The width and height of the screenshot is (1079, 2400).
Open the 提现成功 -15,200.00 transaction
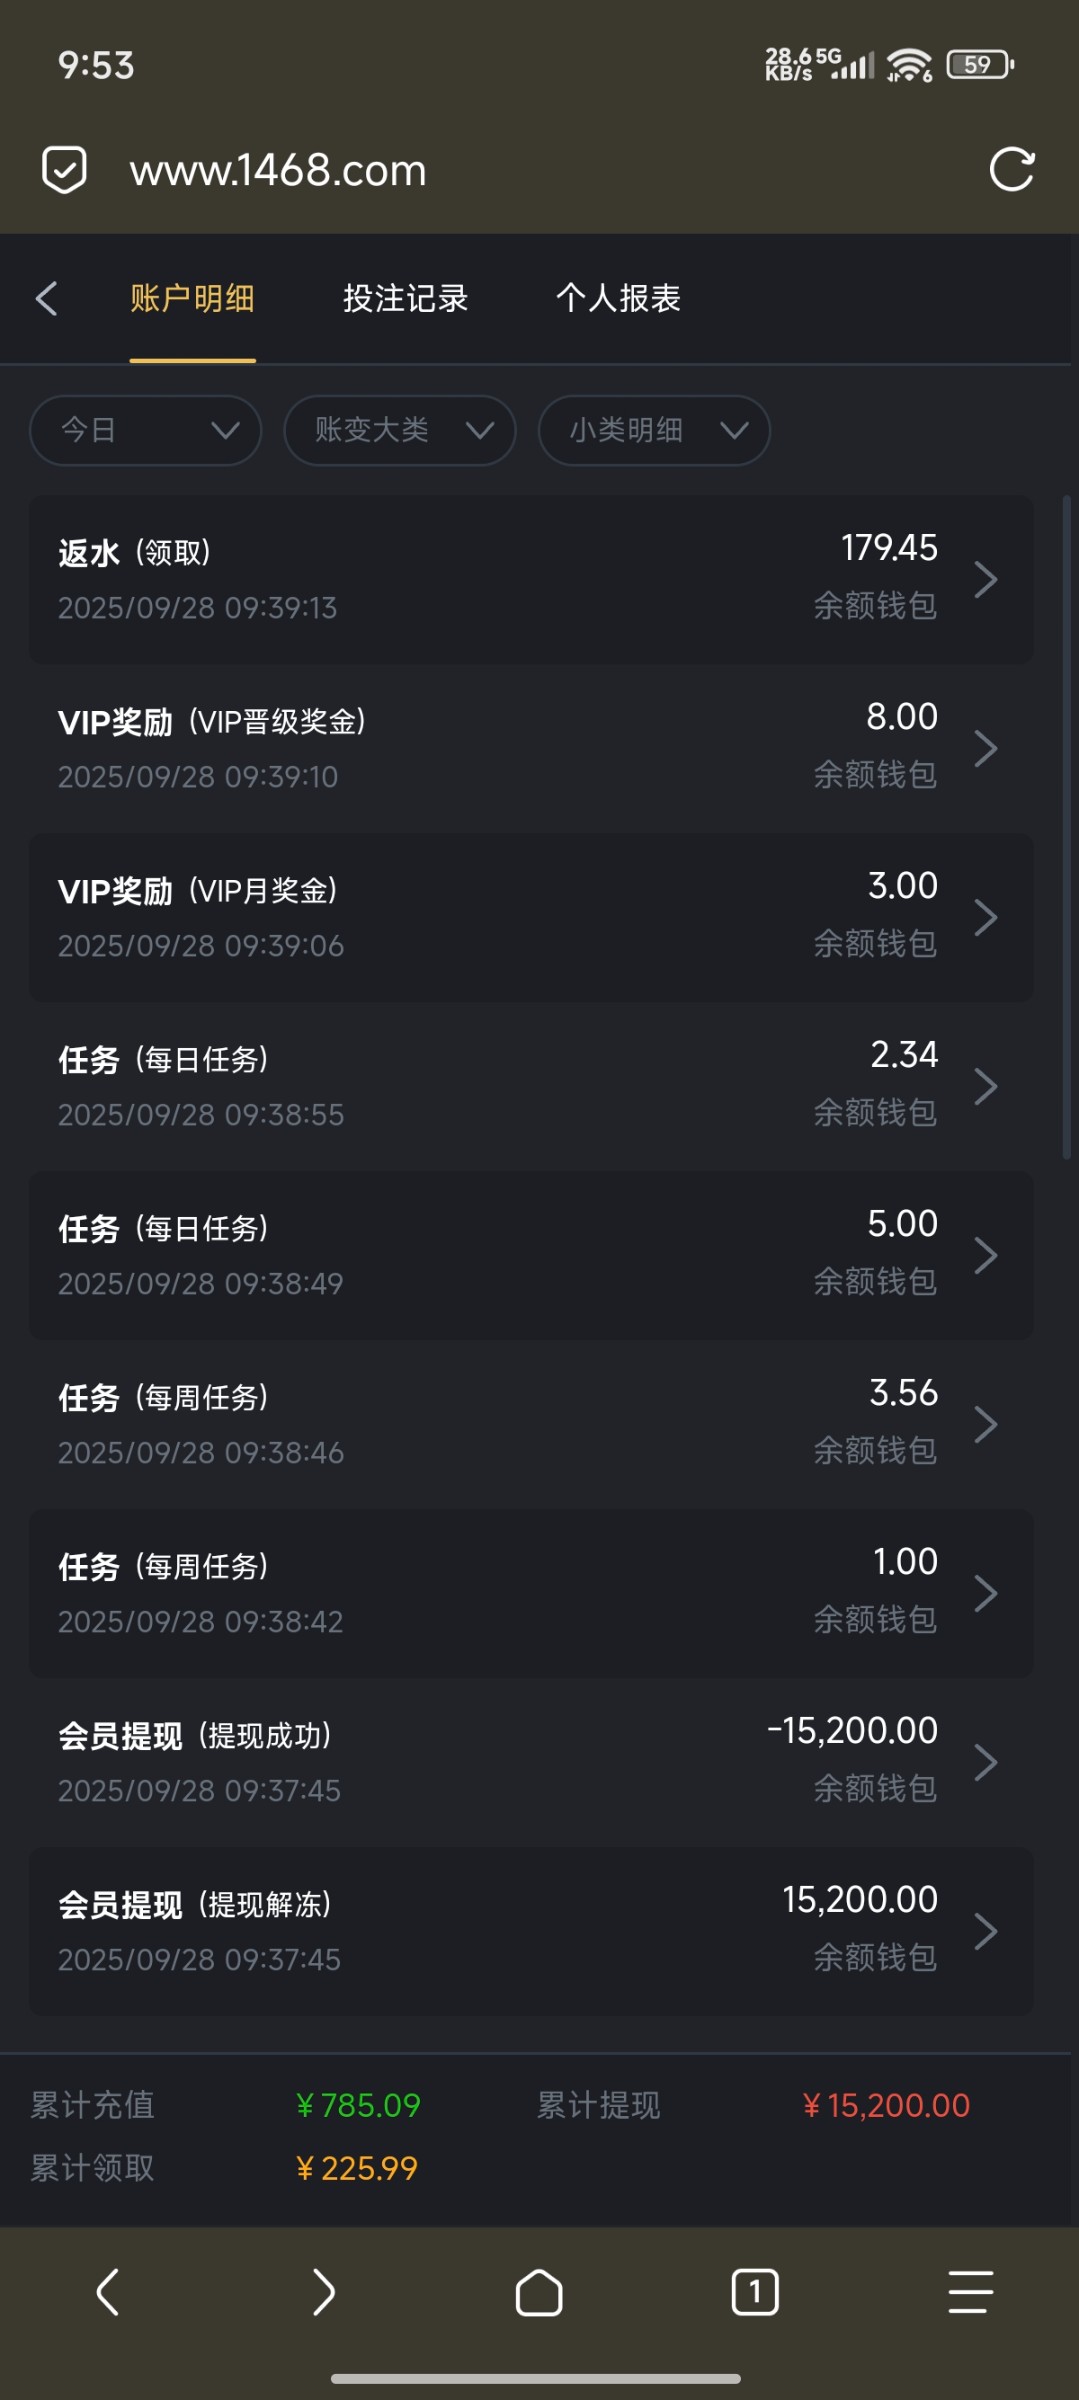530,1762
